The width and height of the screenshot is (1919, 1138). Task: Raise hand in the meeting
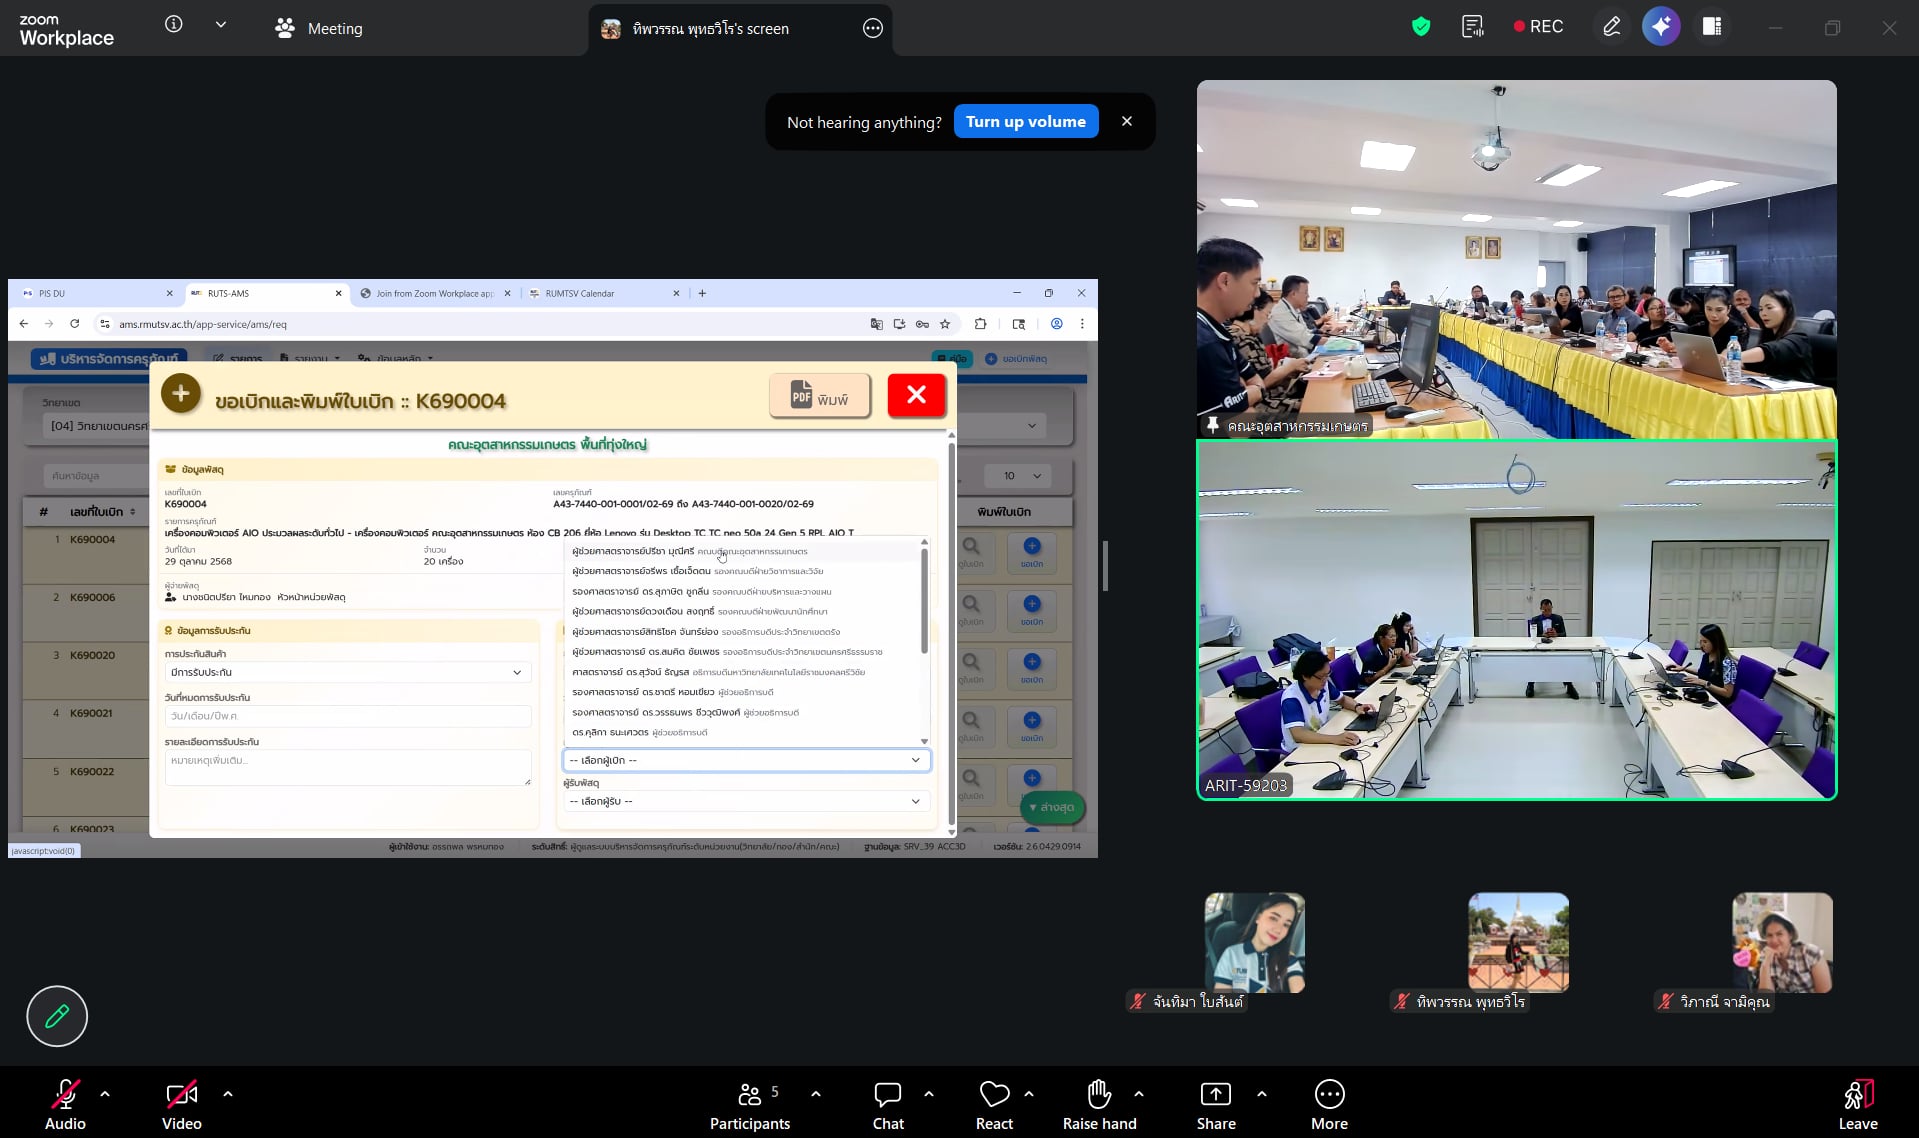[x=1099, y=1095]
